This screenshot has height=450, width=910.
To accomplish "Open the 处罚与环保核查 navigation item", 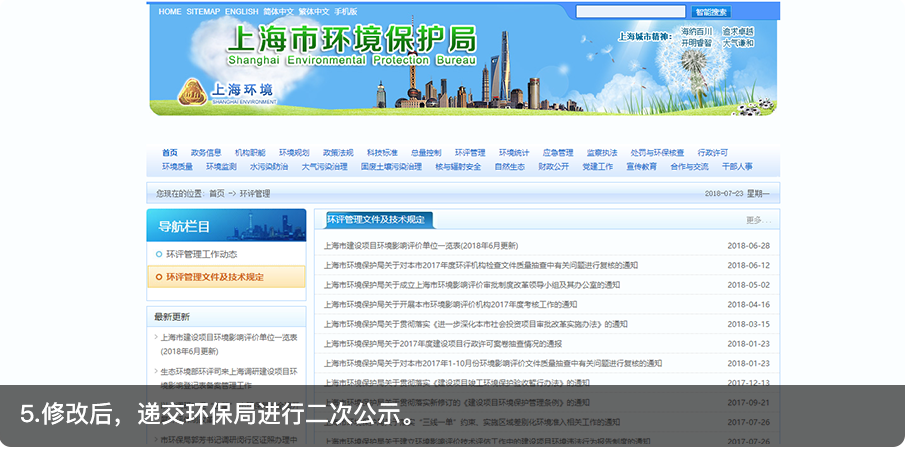I will pyautogui.click(x=658, y=153).
